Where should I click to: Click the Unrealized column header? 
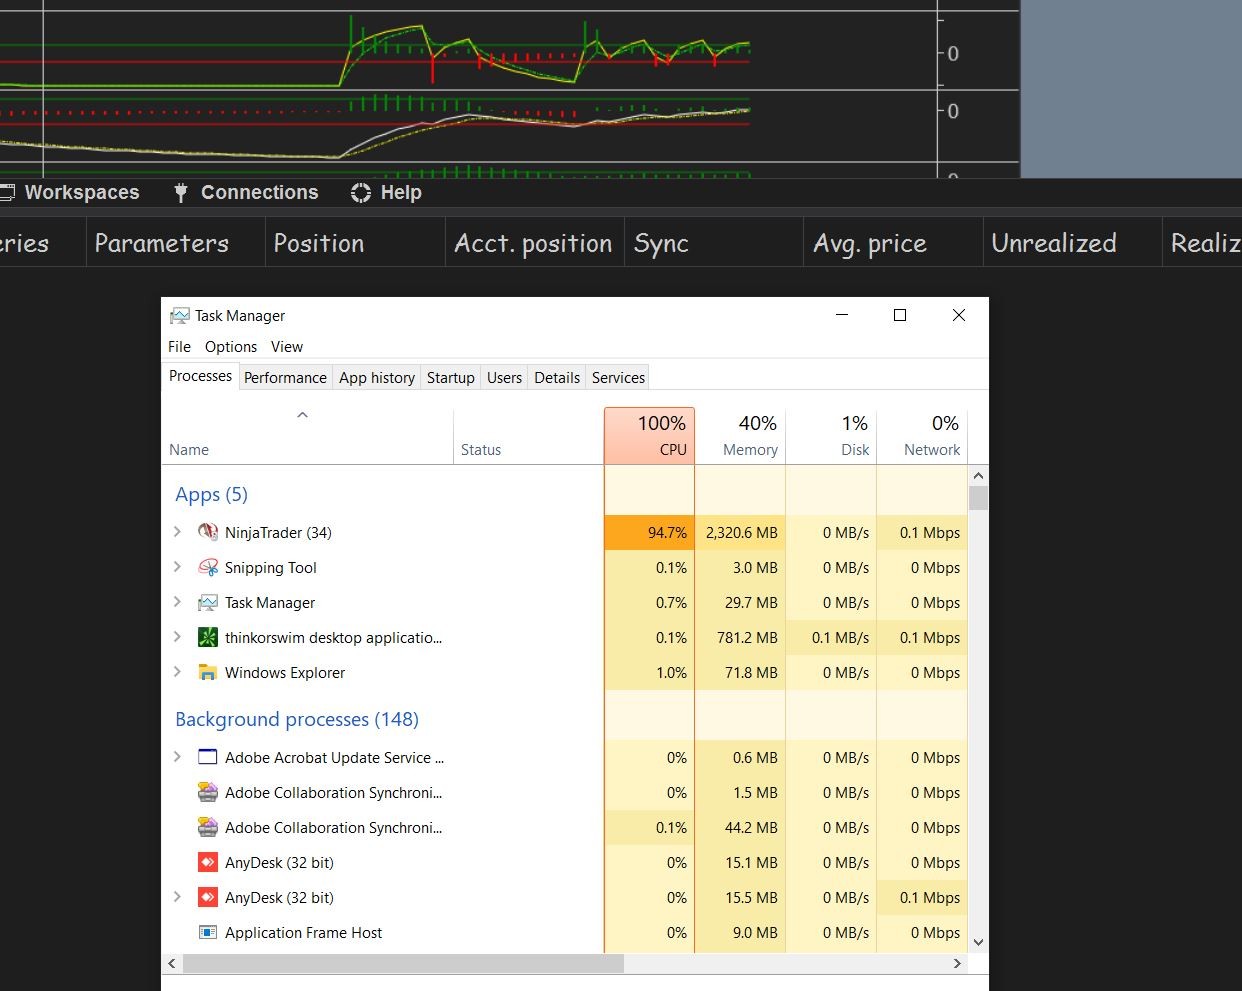[1072, 243]
